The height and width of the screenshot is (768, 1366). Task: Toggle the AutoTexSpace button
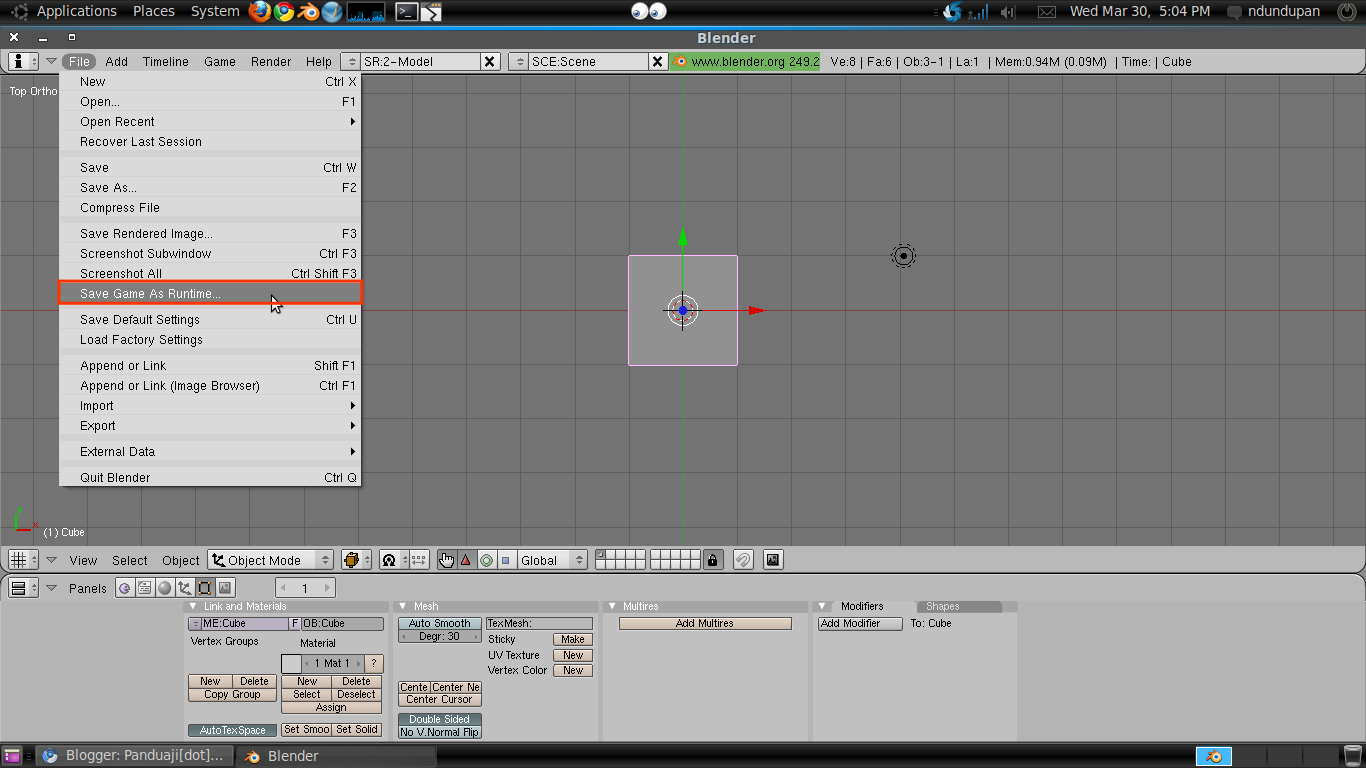tap(233, 730)
